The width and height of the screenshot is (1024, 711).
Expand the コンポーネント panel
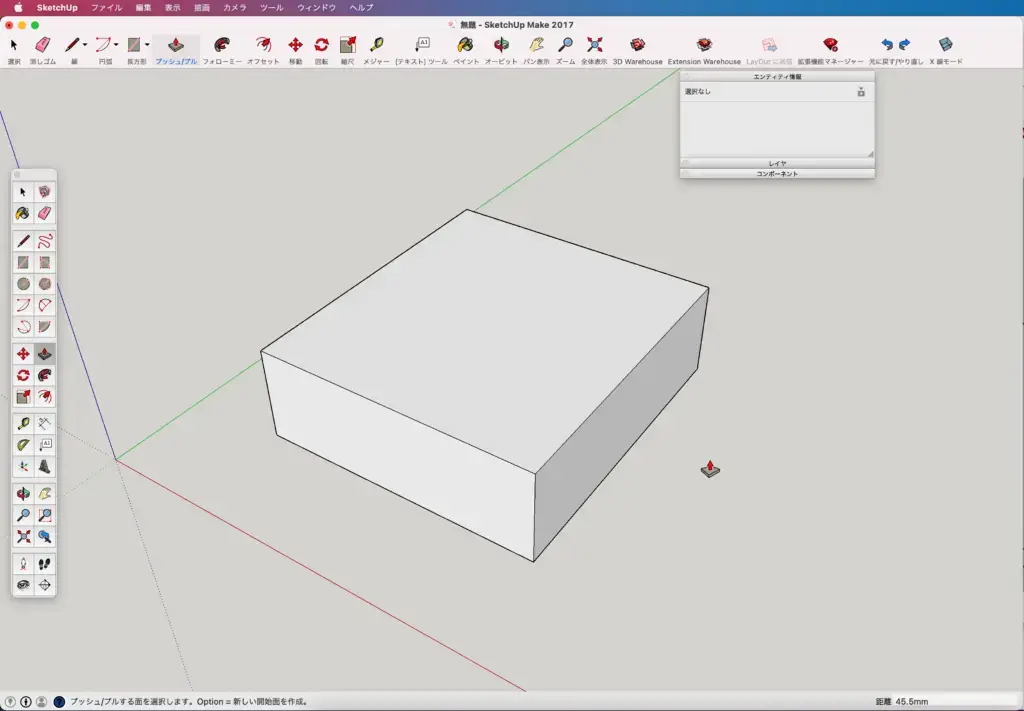click(x=777, y=174)
